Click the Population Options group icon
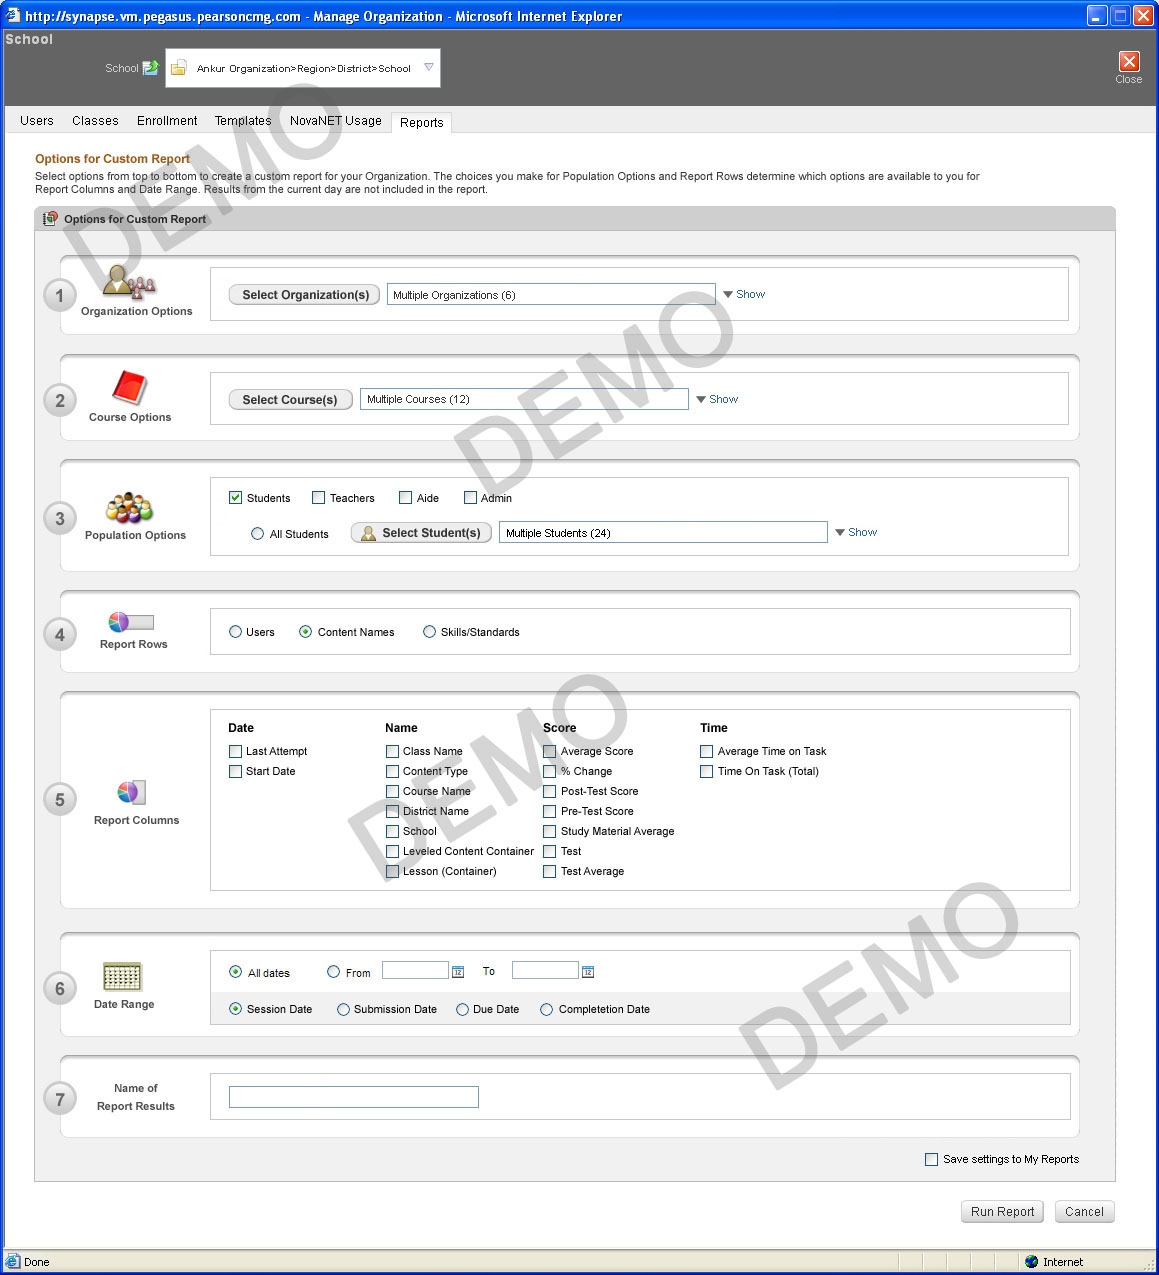 point(130,508)
